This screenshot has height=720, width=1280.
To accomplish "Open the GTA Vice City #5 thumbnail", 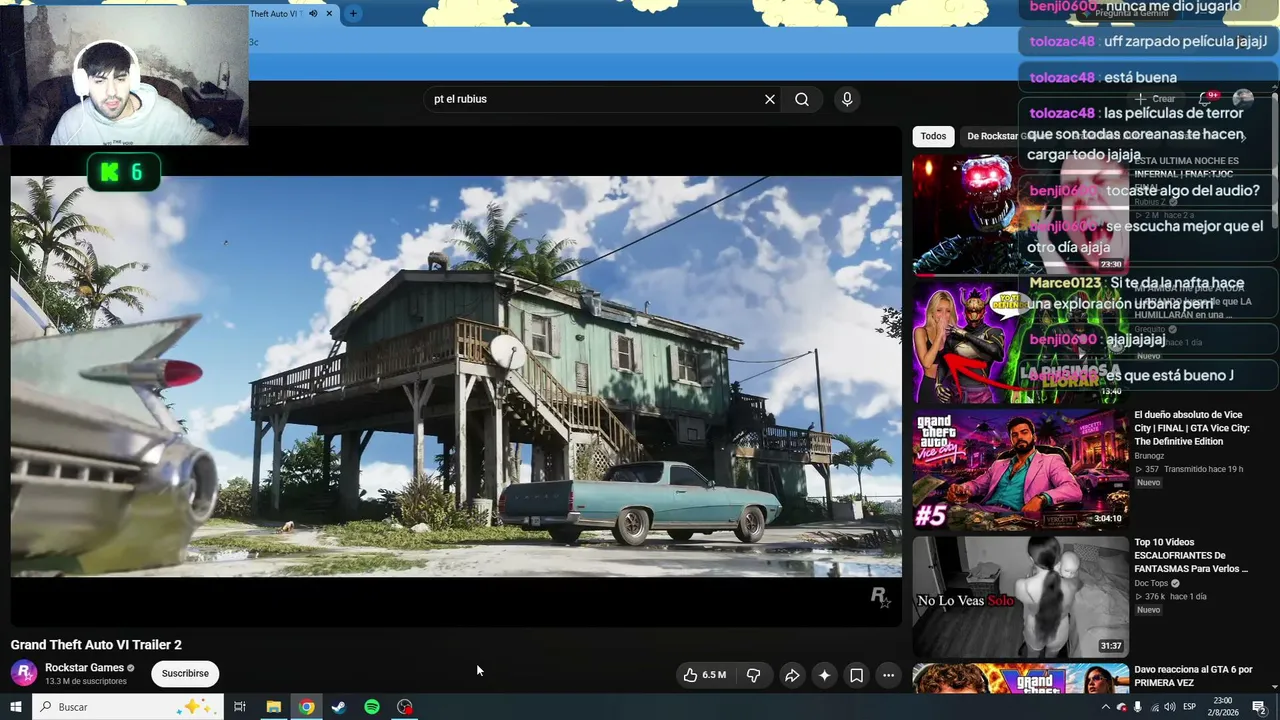I will click(1020, 469).
